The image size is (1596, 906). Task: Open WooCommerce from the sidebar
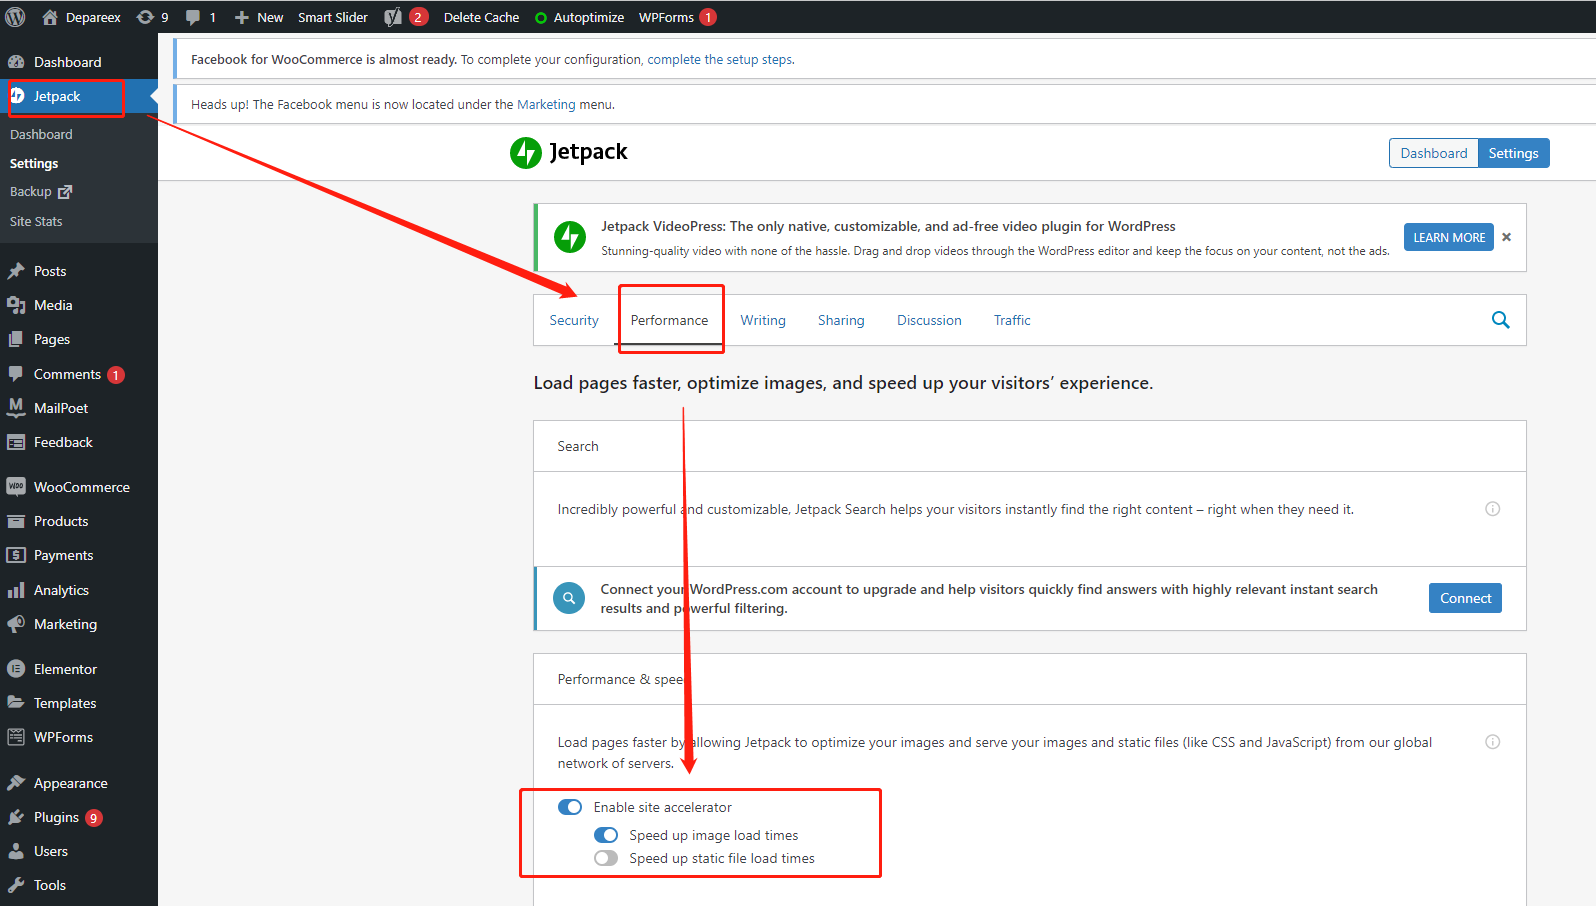pos(79,487)
